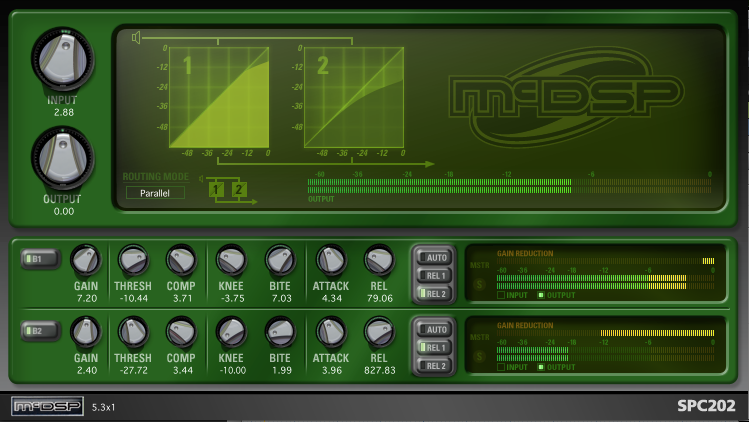Image resolution: width=749 pixels, height=422 pixels.
Task: Click the band 1 S sidechain button
Action: point(479,285)
